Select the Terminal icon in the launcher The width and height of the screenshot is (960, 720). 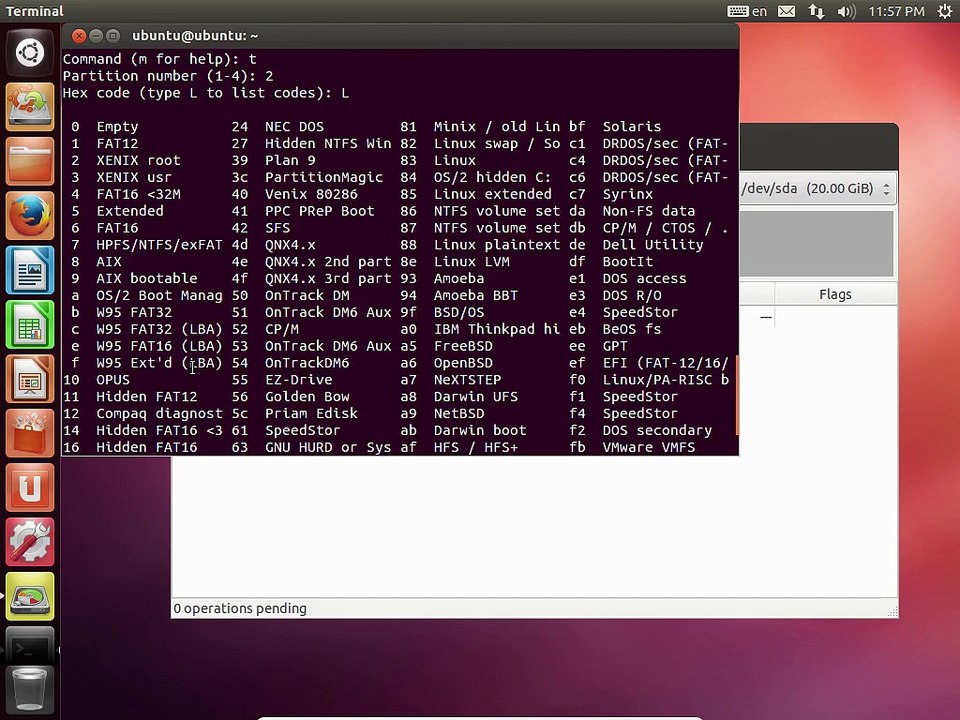tap(30, 648)
